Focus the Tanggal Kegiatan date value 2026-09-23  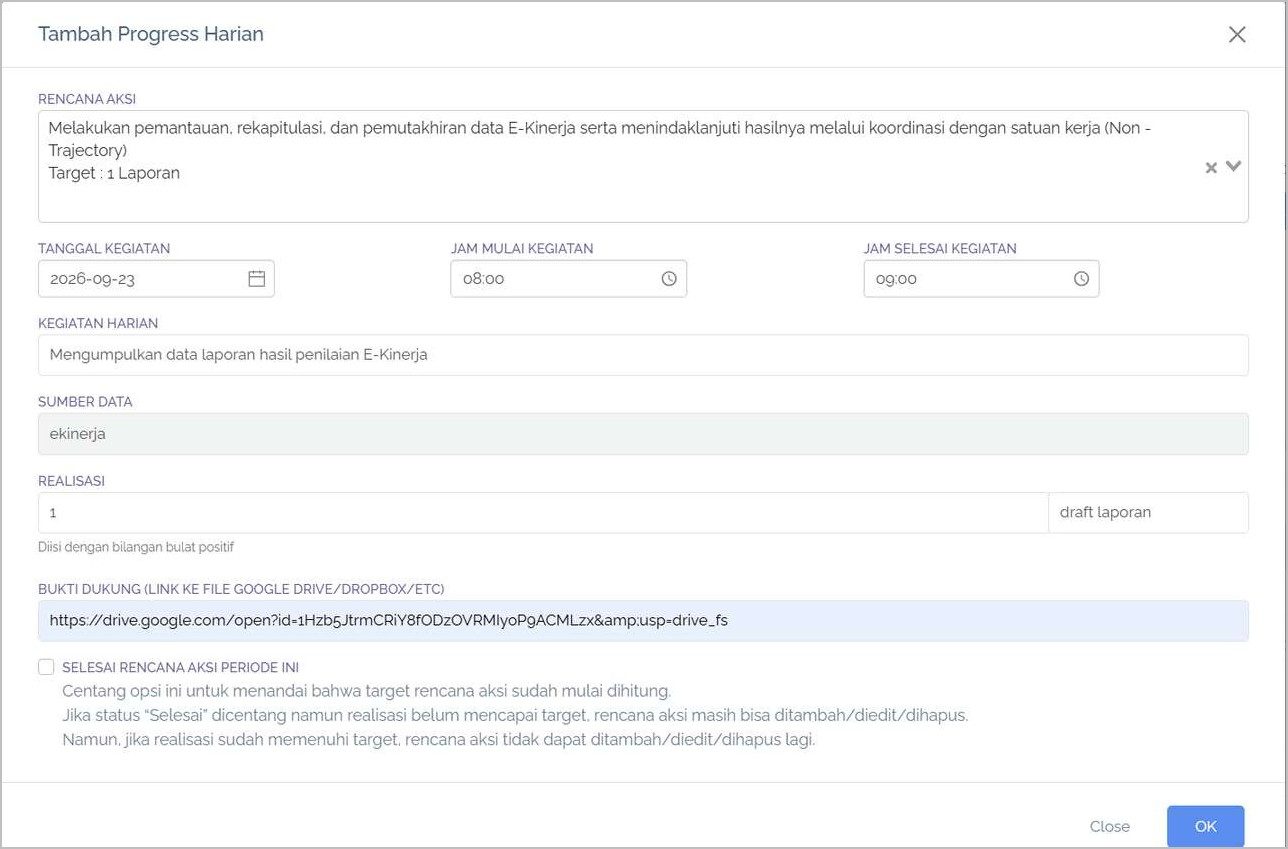click(x=92, y=279)
